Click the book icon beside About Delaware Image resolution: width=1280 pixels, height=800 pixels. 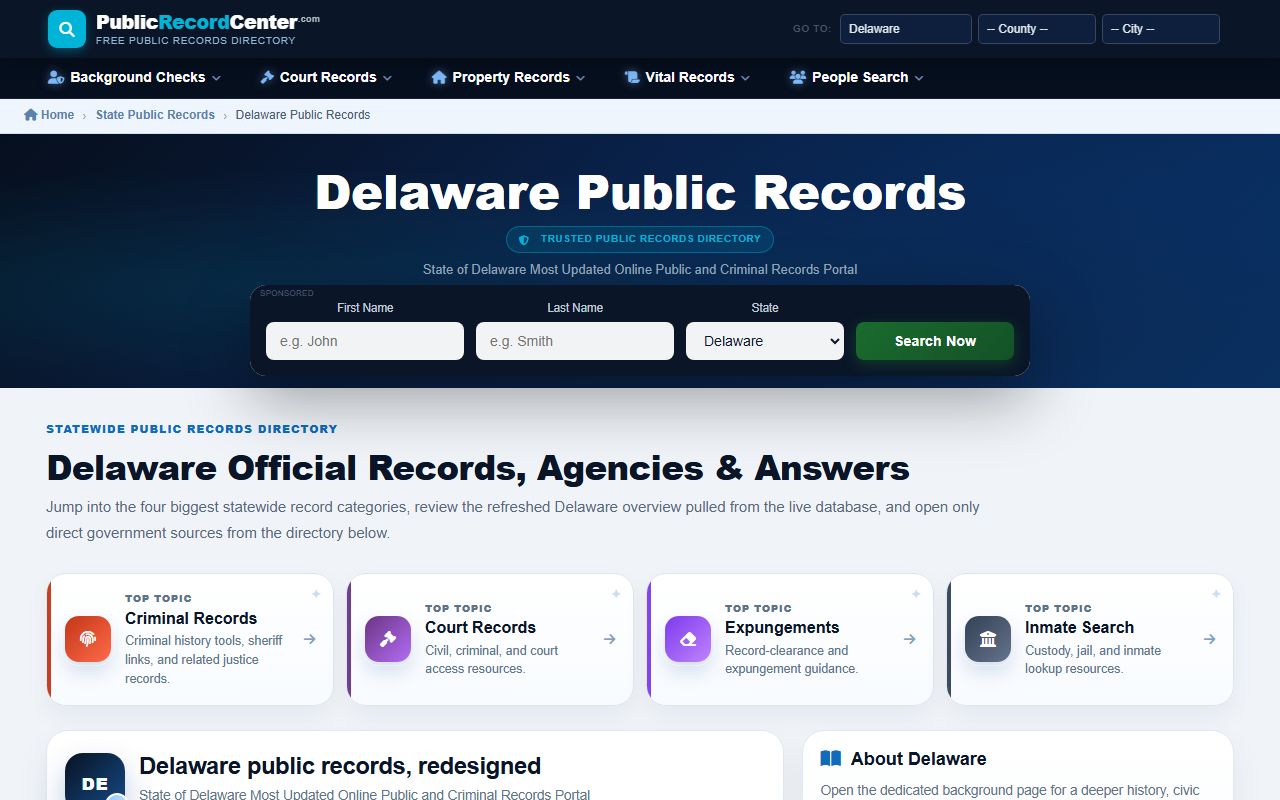tap(831, 759)
